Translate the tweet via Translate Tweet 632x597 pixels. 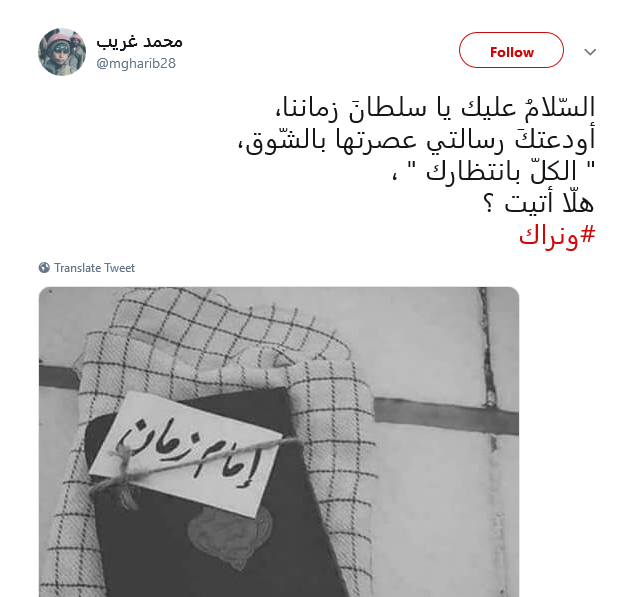click(x=87, y=268)
